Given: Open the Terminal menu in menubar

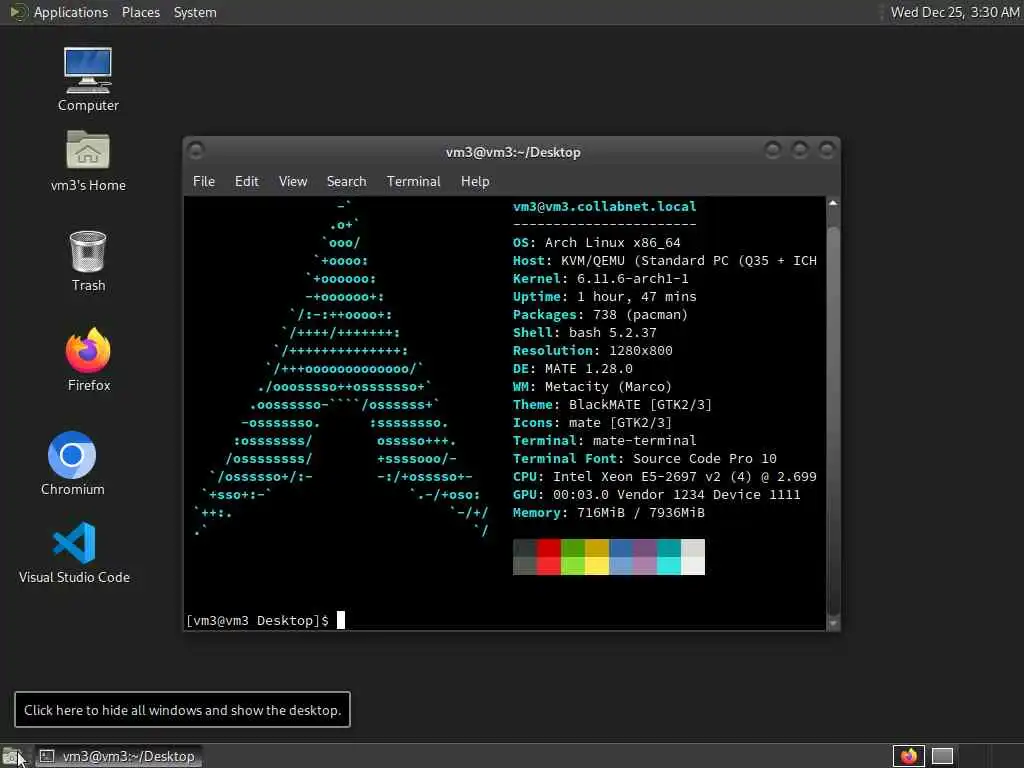Looking at the screenshot, I should click(x=413, y=181).
